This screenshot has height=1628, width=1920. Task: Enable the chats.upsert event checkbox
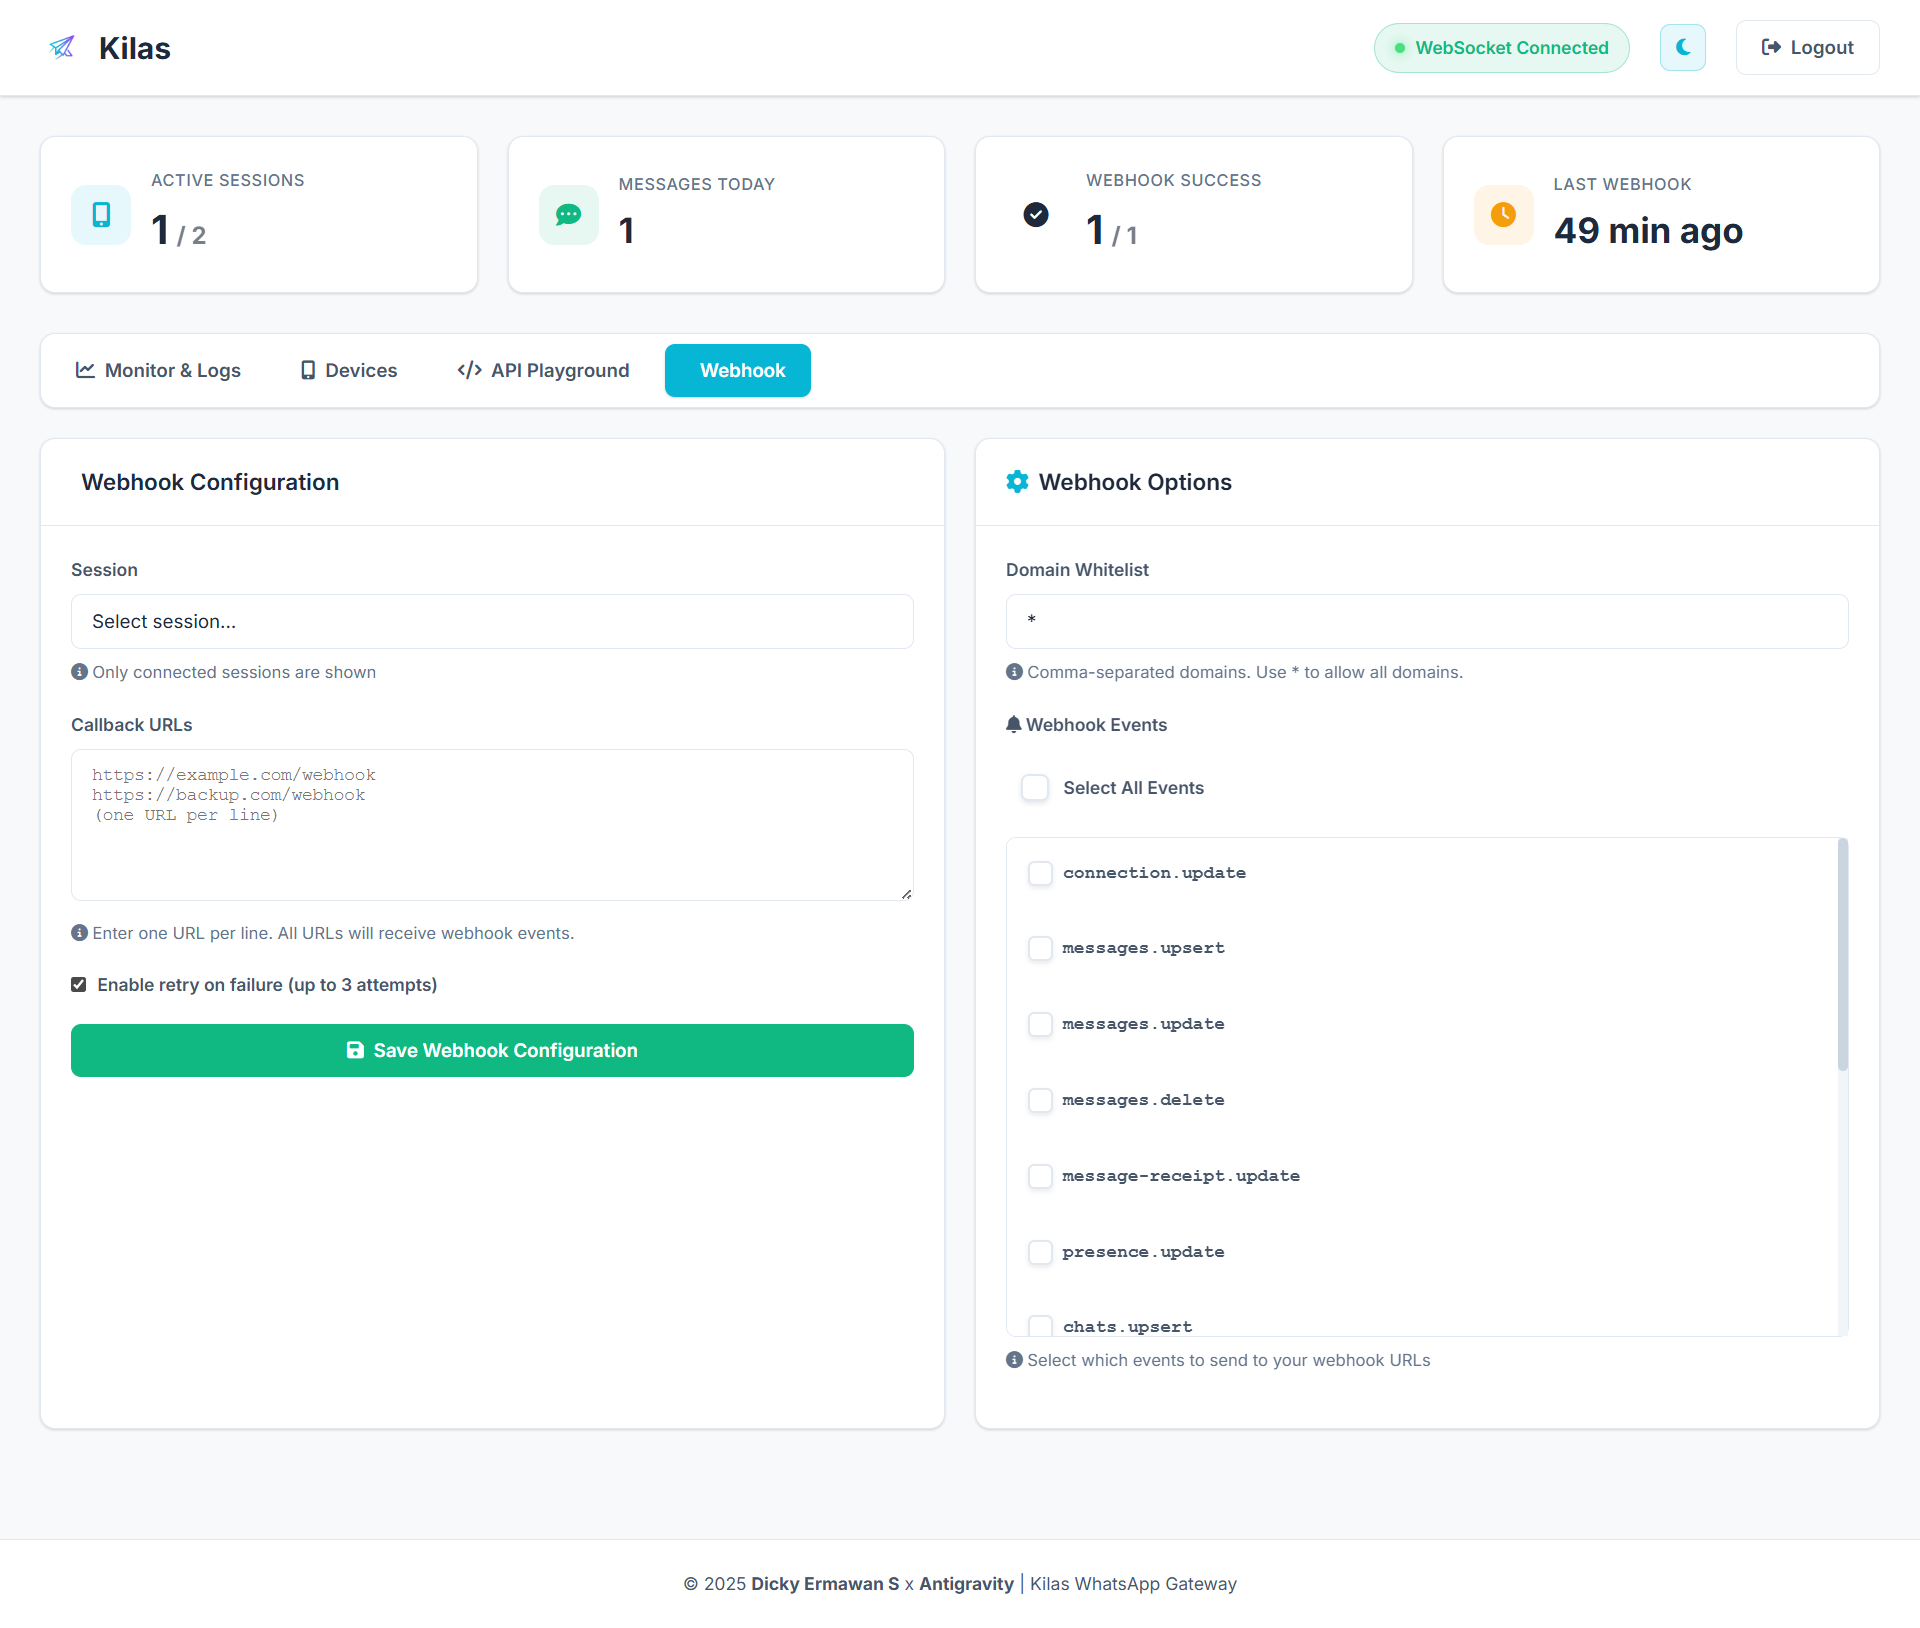(1040, 1326)
